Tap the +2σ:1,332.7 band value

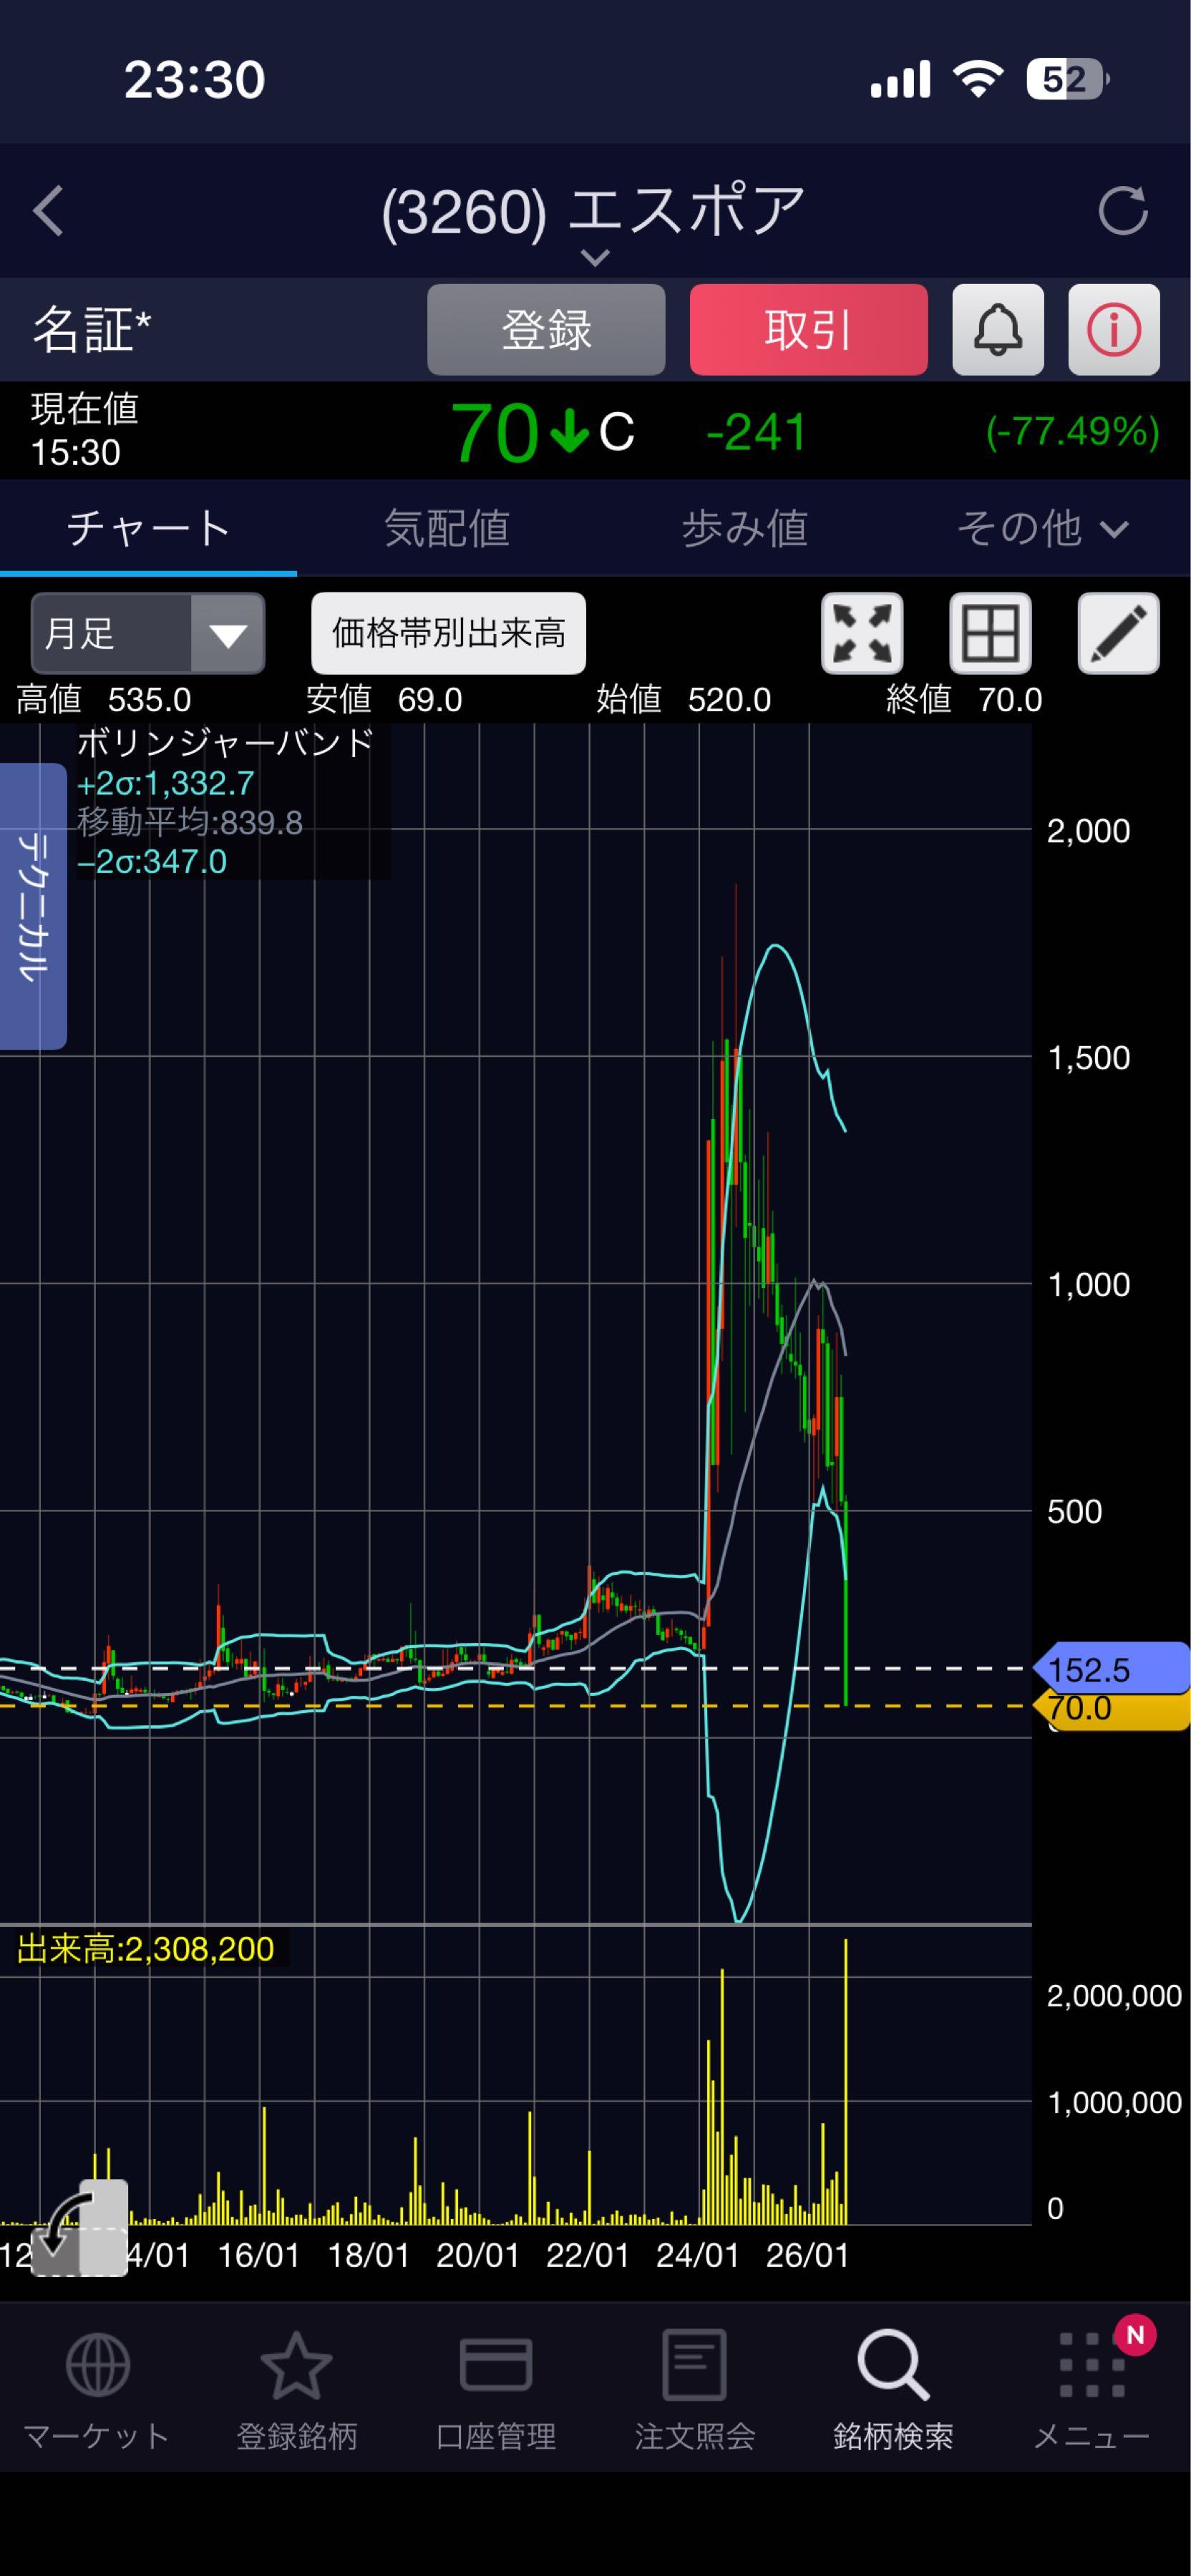point(166,783)
